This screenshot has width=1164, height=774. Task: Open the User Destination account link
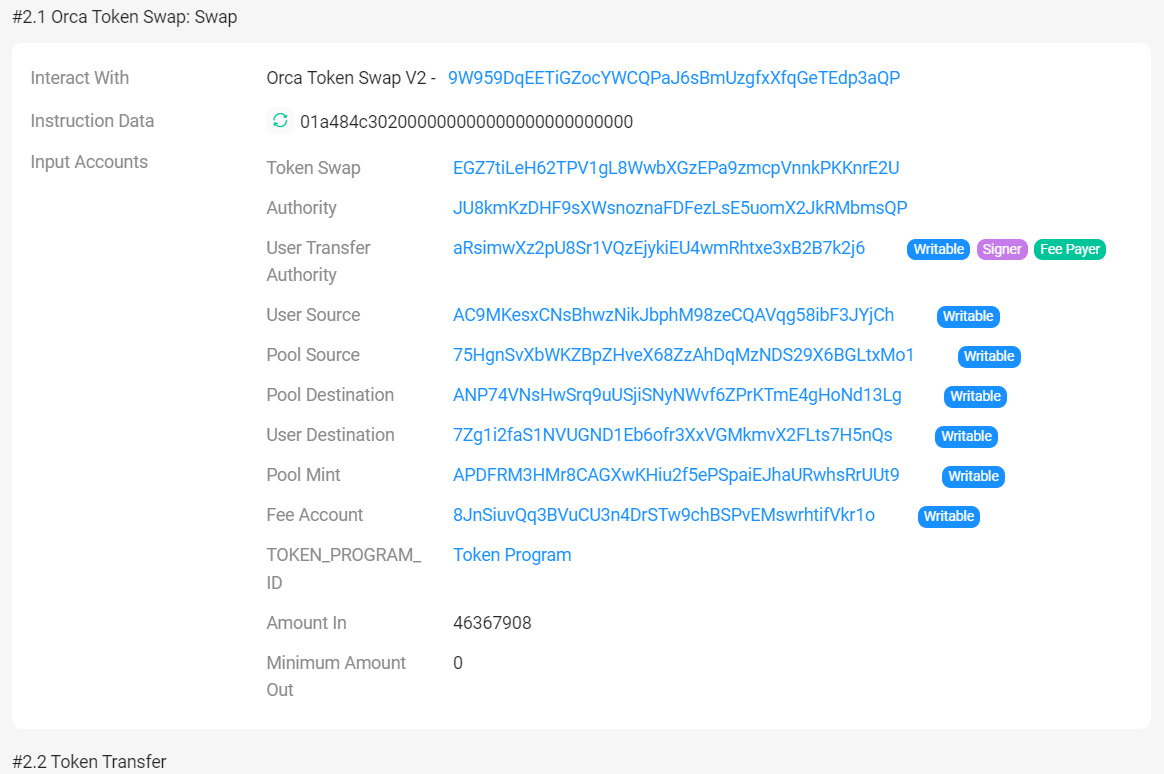672,435
